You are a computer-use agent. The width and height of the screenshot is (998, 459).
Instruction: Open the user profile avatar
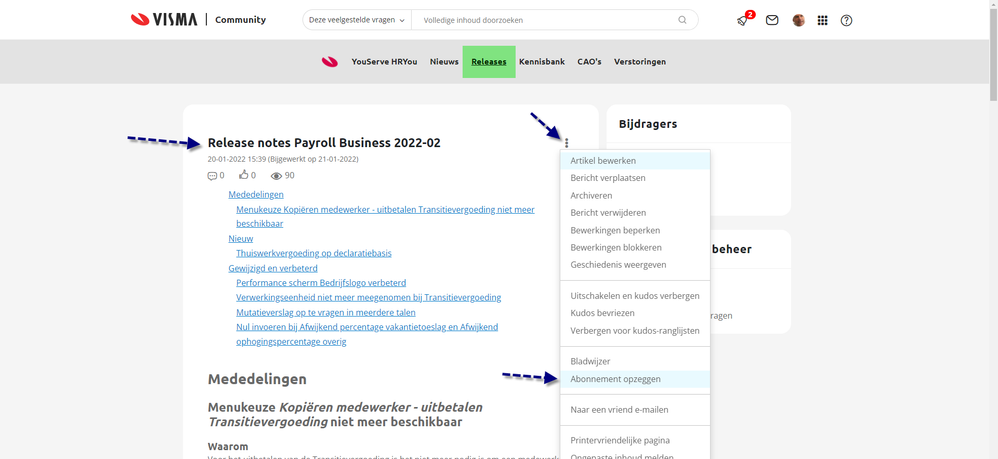pos(799,20)
